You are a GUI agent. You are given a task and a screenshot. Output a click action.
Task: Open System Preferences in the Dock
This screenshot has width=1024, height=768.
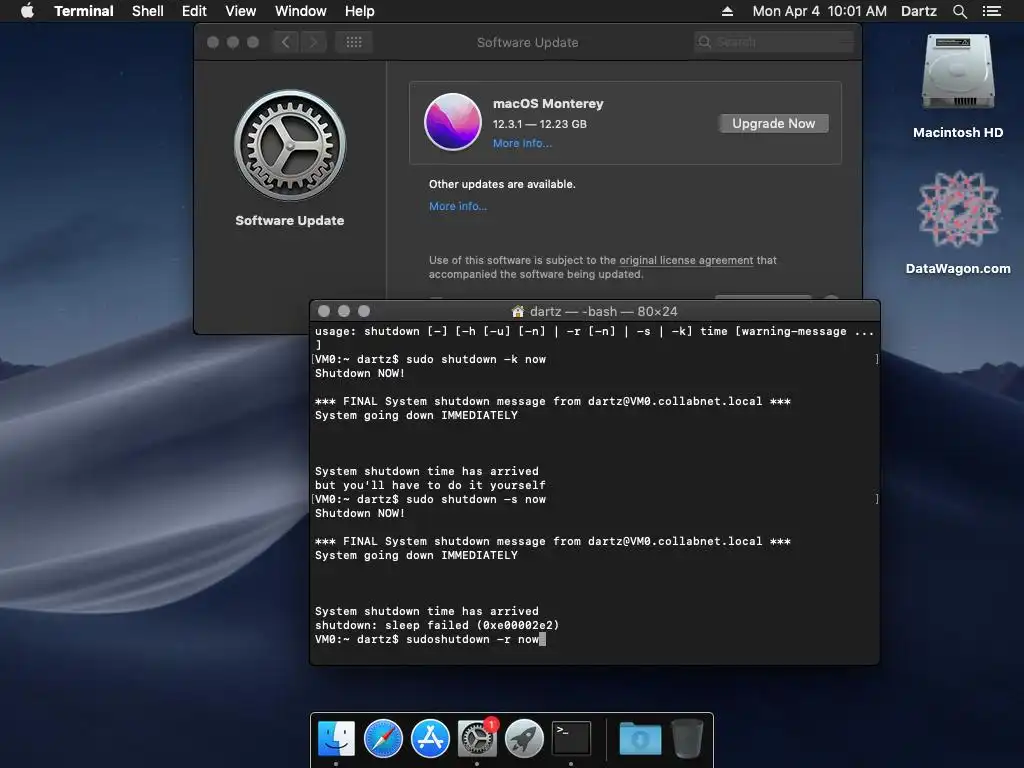[477, 738]
